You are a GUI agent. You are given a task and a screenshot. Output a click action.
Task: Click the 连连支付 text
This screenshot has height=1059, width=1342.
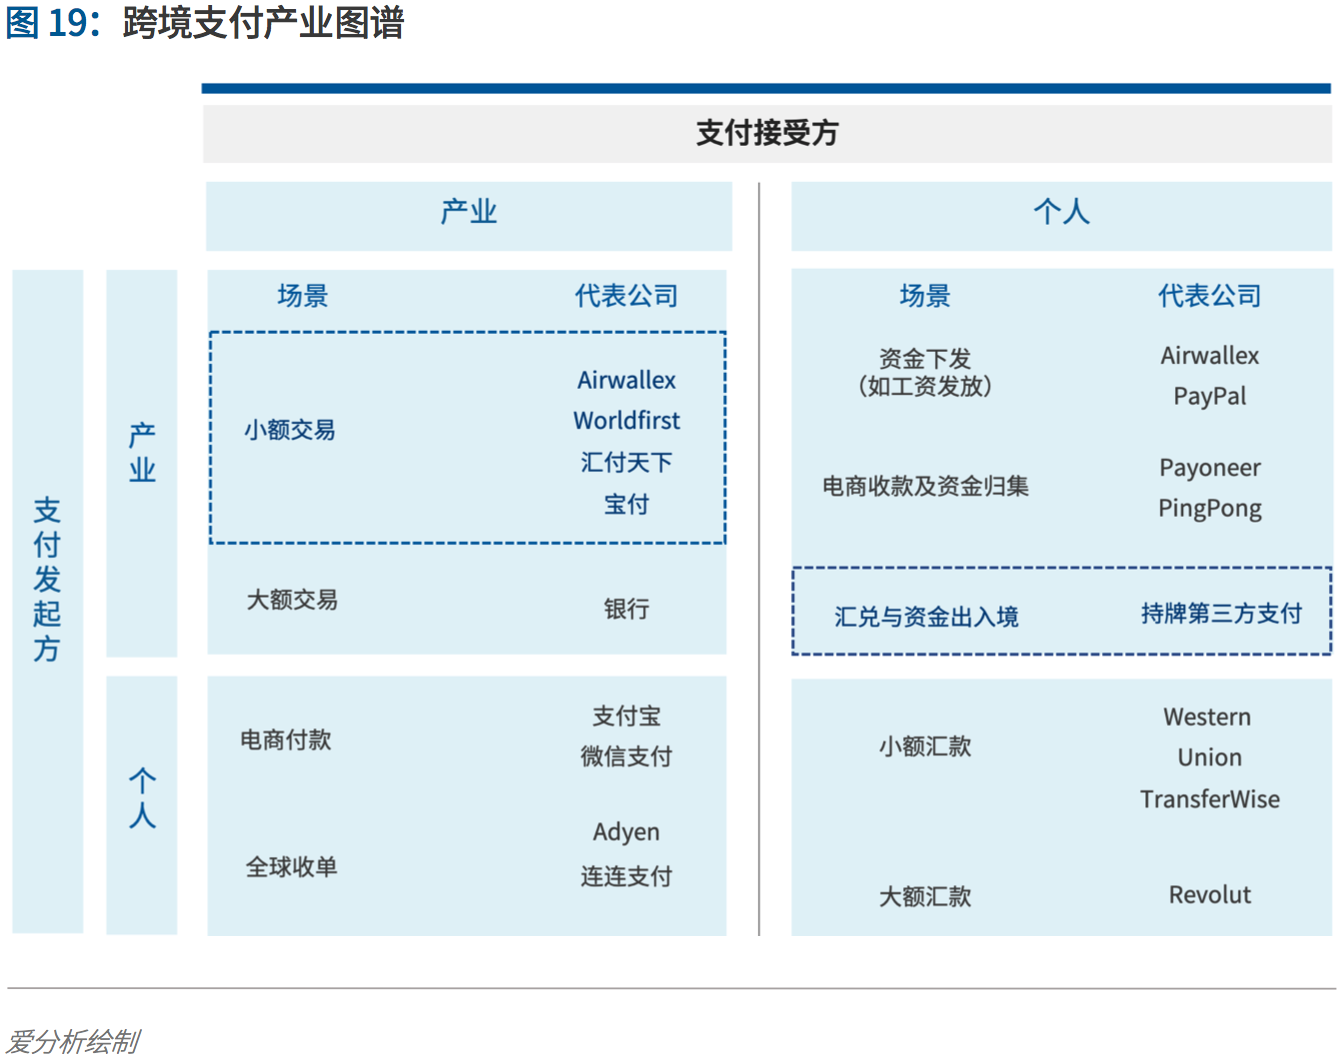627,876
